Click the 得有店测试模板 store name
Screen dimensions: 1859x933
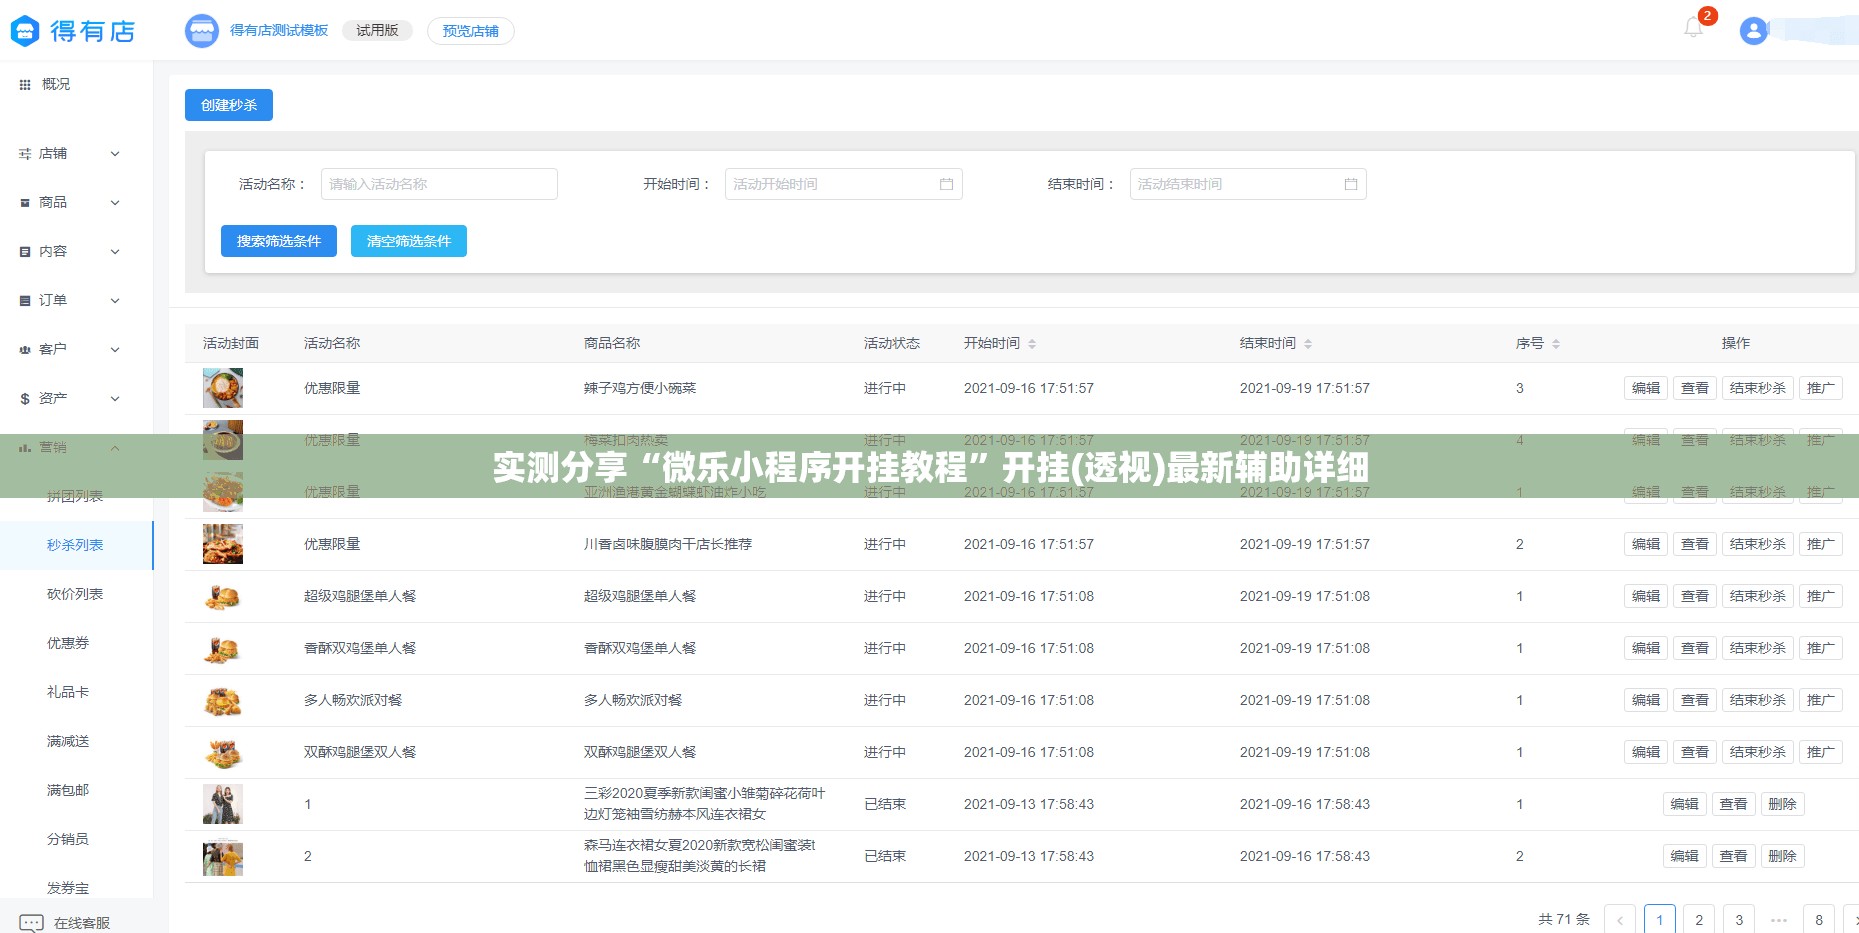[x=279, y=31]
